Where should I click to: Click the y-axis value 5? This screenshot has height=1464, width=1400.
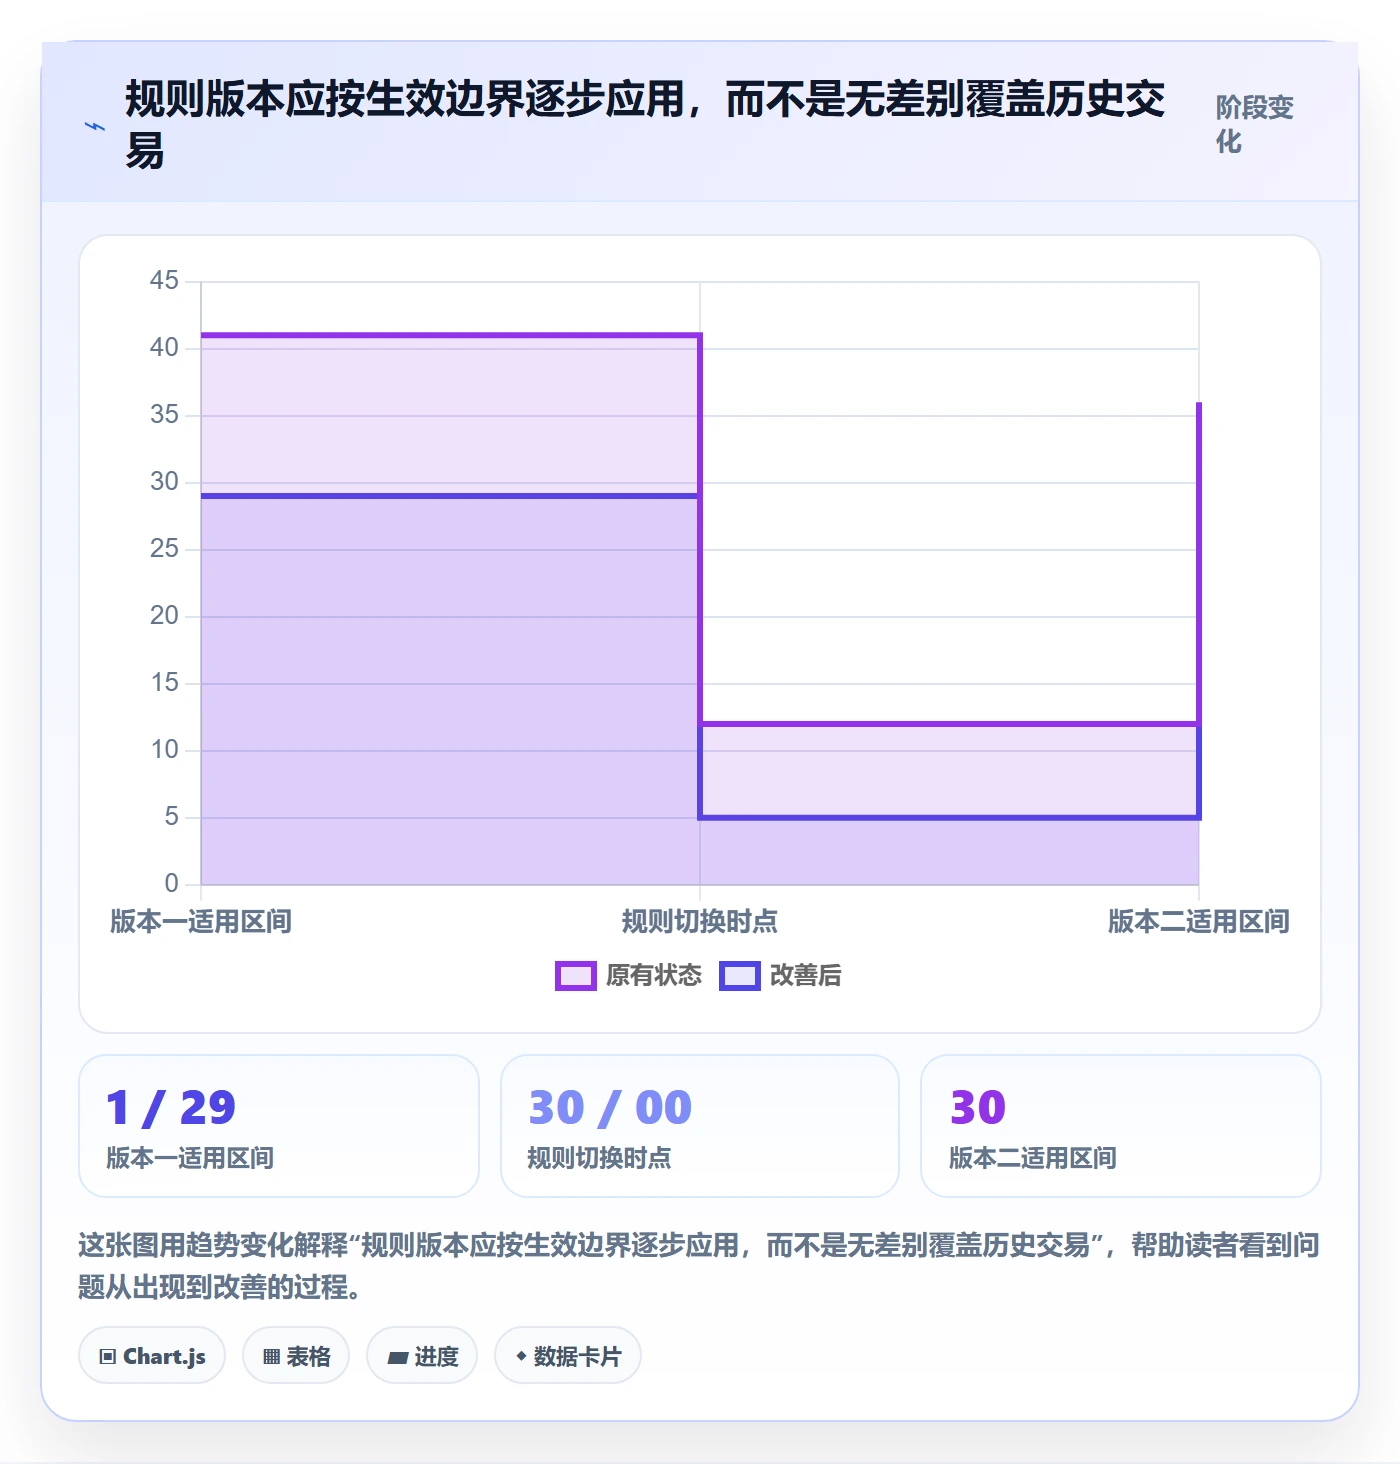click(x=172, y=817)
